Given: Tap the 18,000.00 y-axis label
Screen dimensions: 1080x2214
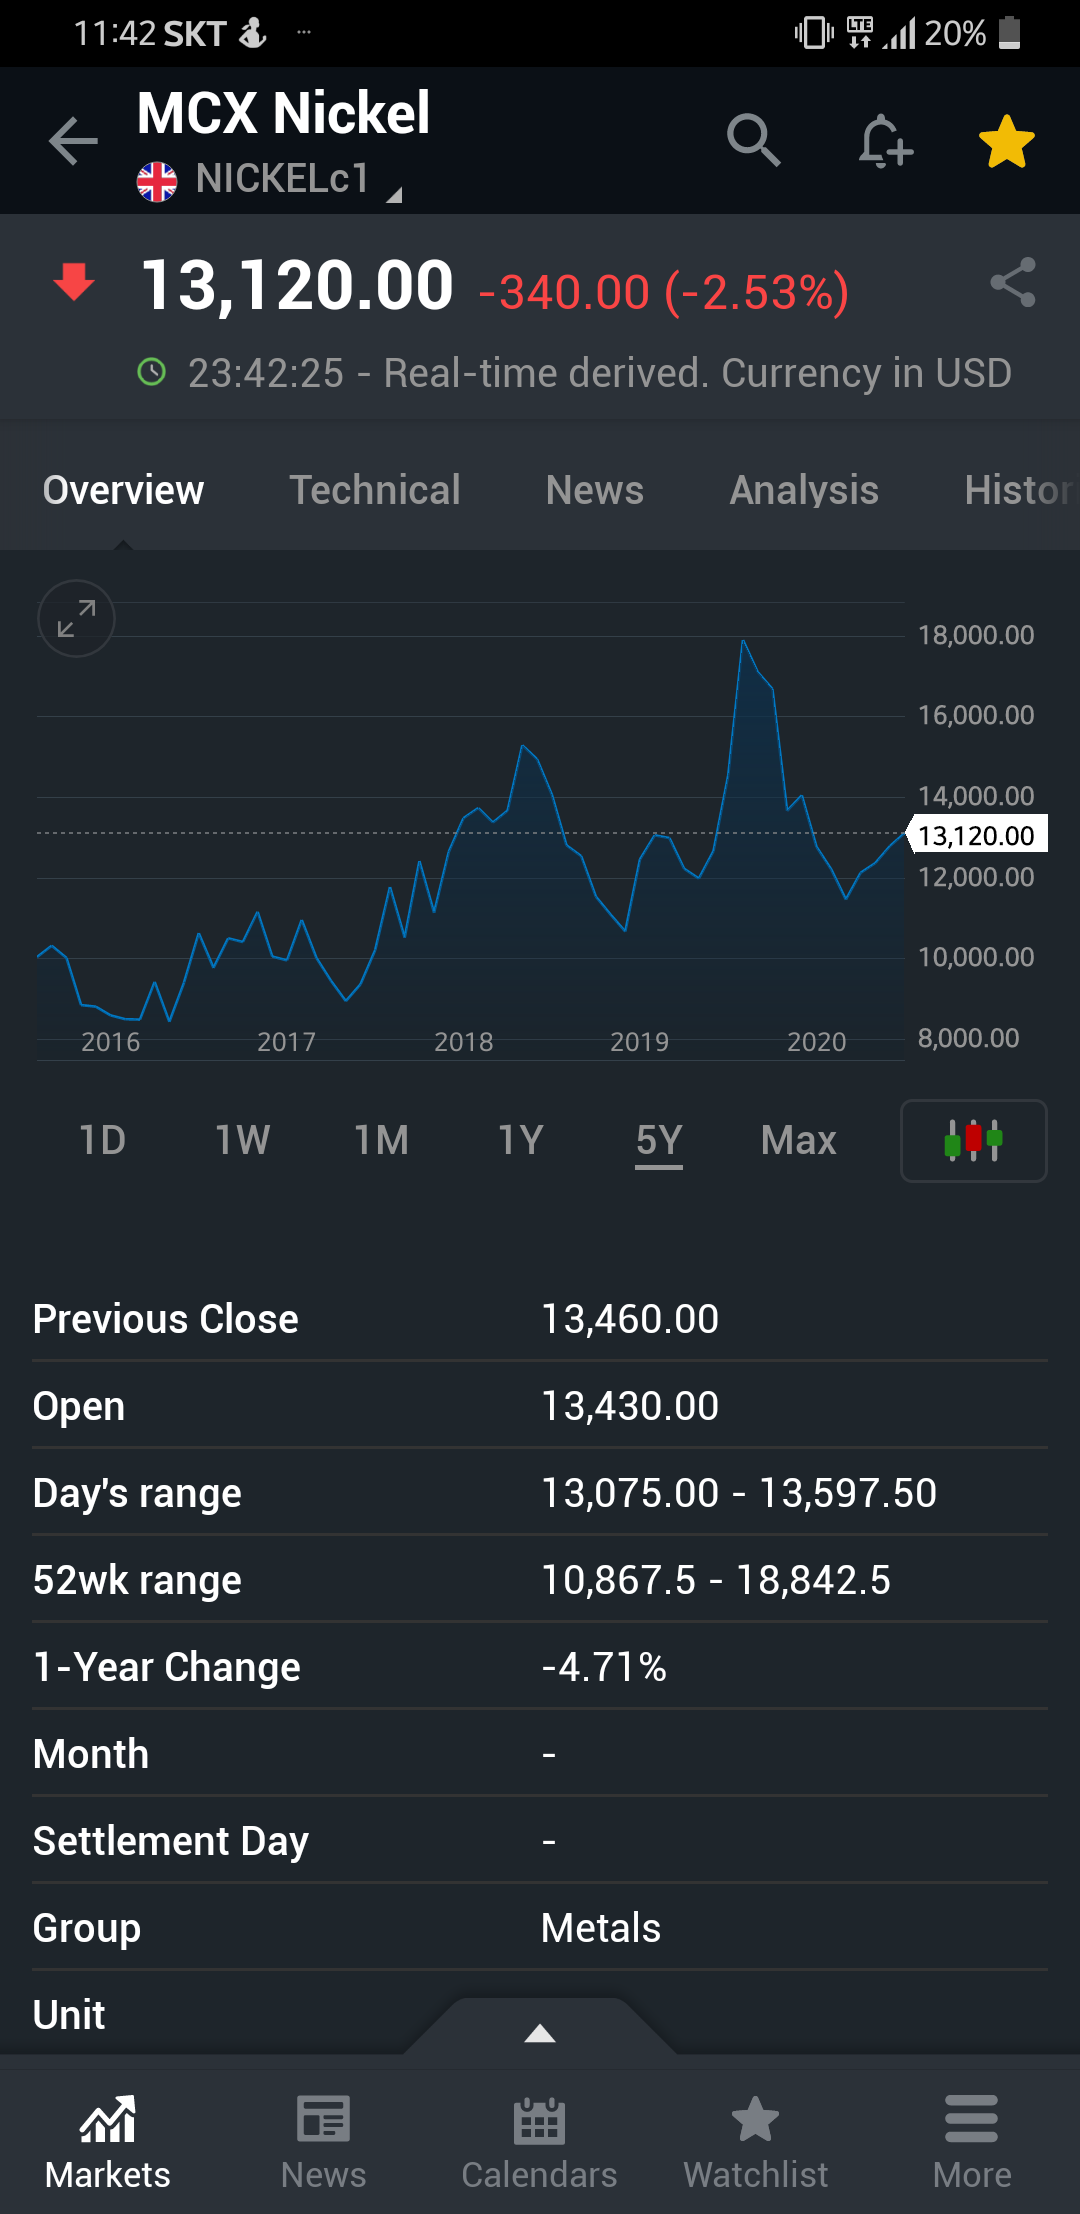Looking at the screenshot, I should [x=976, y=635].
